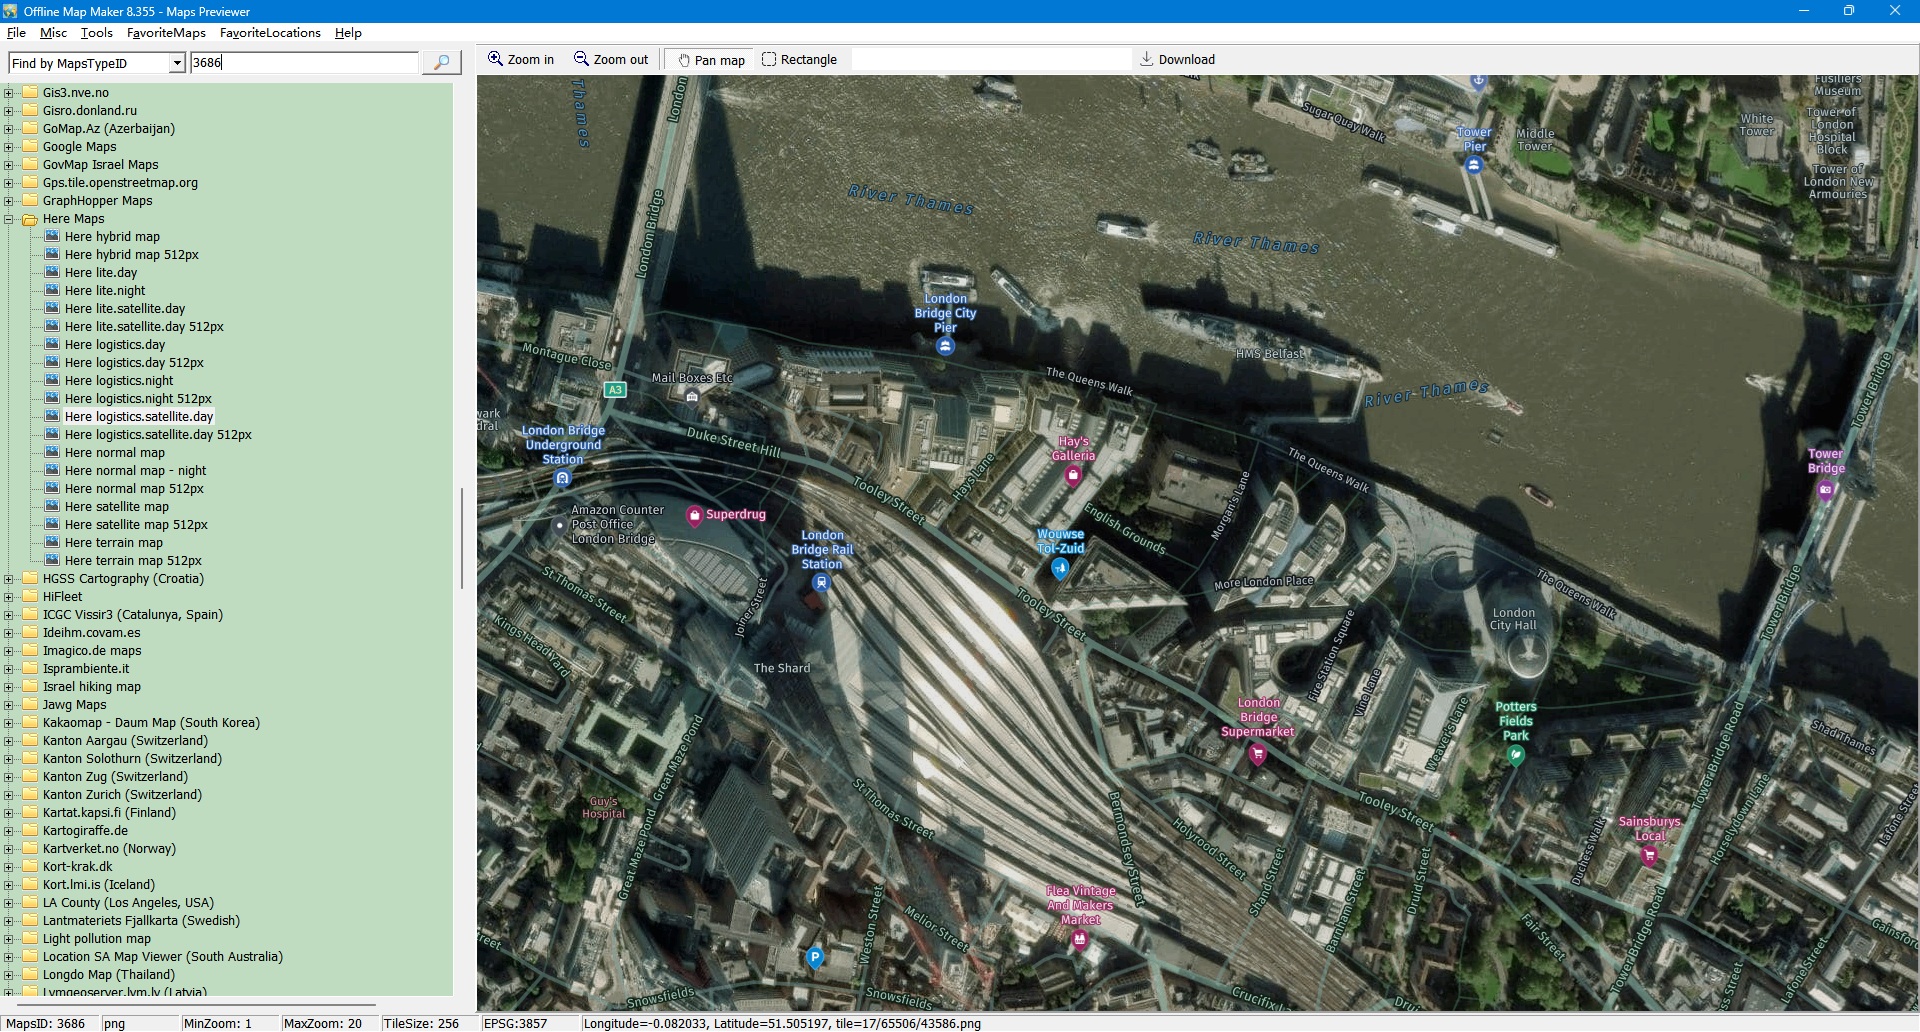
Task: Enable the Rectangle selection tool
Action: coord(799,60)
